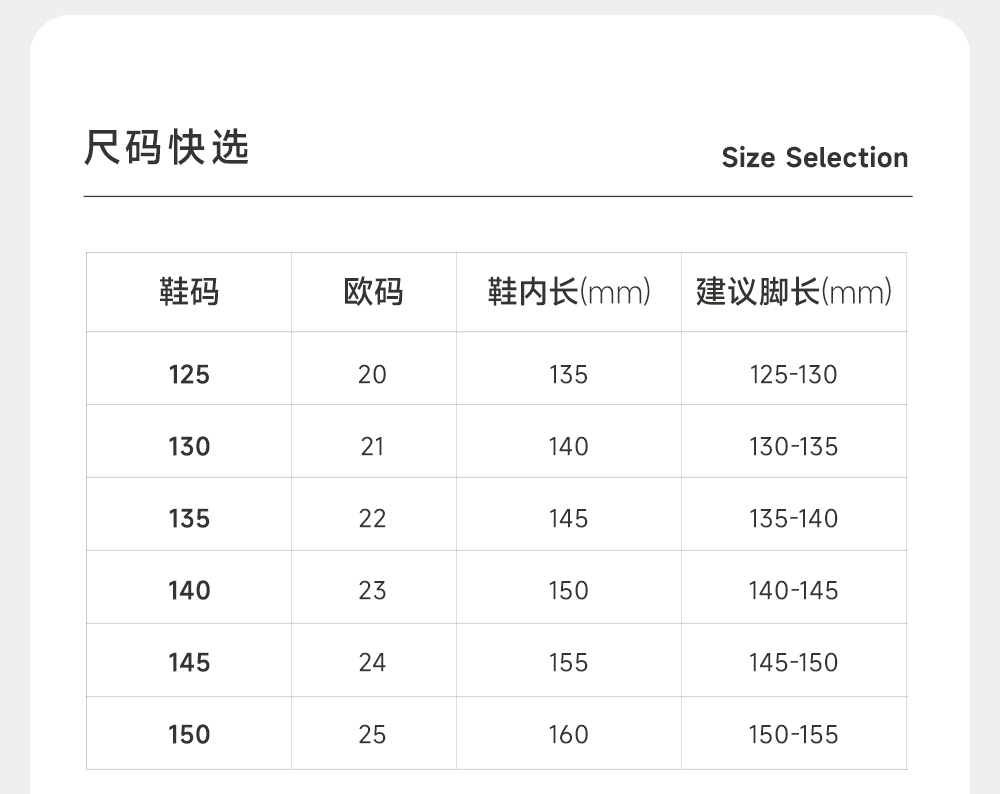Select the 鞋码 column header
Screen dimensions: 1000x794
[189, 292]
